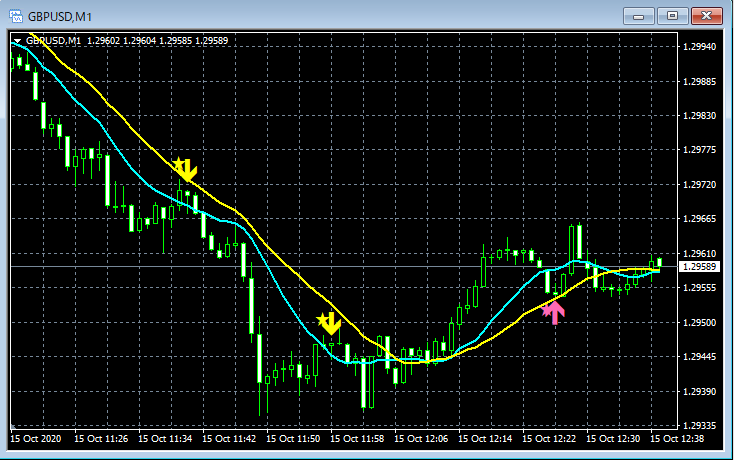This screenshot has width=735, height=460.
Task: Click the 15 Oct 11:26 time label
Action: pos(101,439)
